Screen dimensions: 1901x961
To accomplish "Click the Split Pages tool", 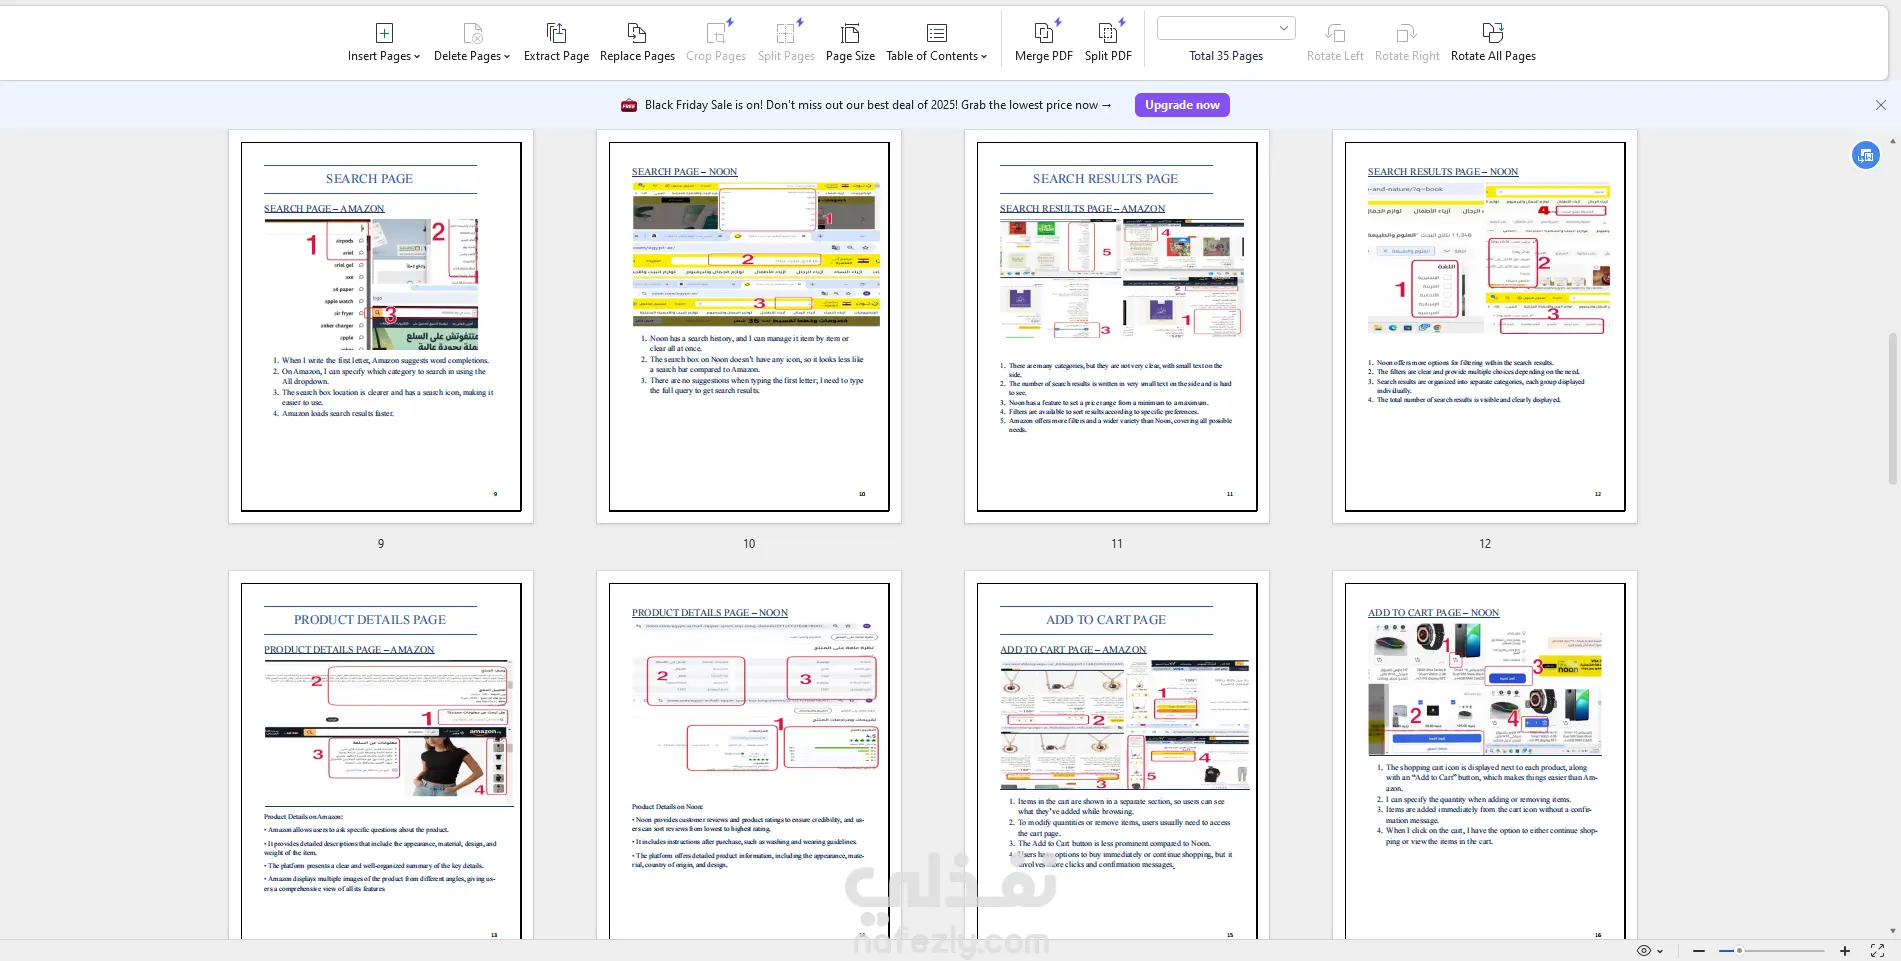I will click(786, 43).
